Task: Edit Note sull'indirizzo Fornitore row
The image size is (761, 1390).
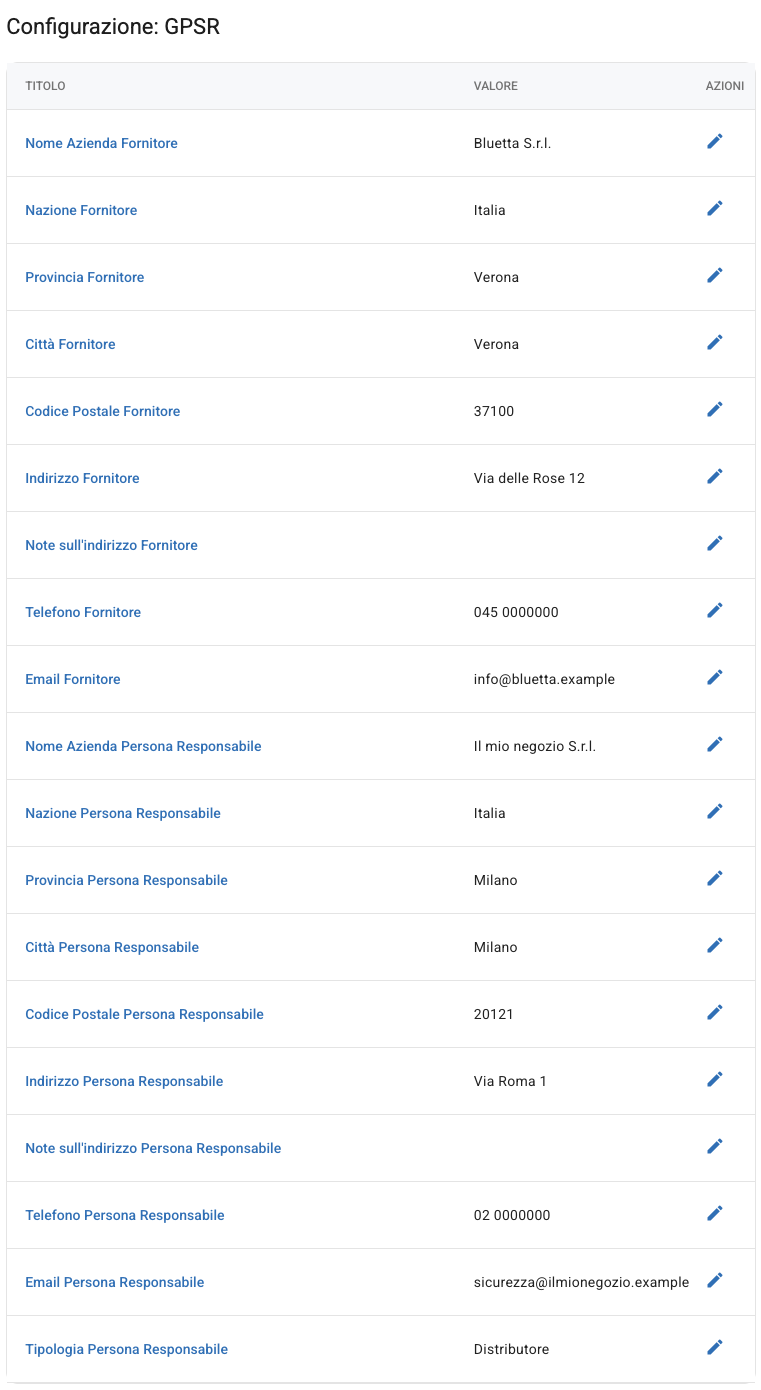Action: [714, 544]
